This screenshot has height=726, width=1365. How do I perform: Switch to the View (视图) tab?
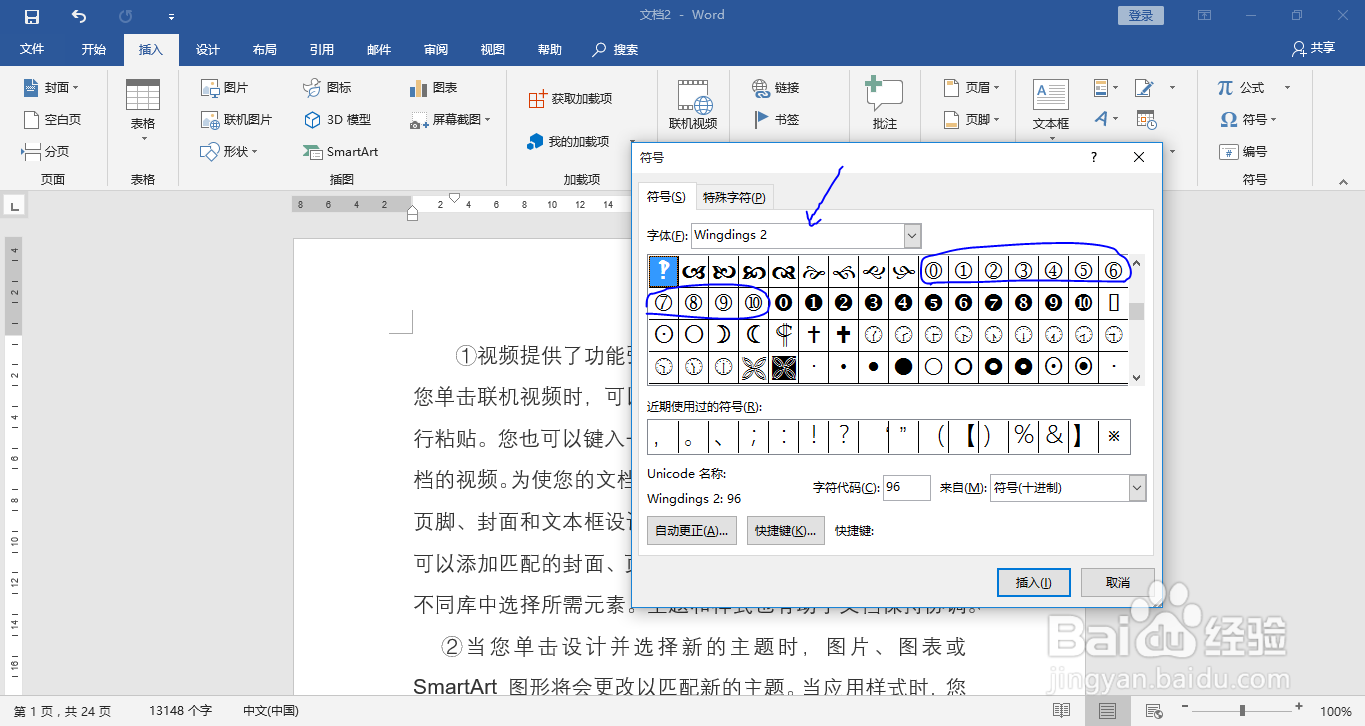[492, 49]
